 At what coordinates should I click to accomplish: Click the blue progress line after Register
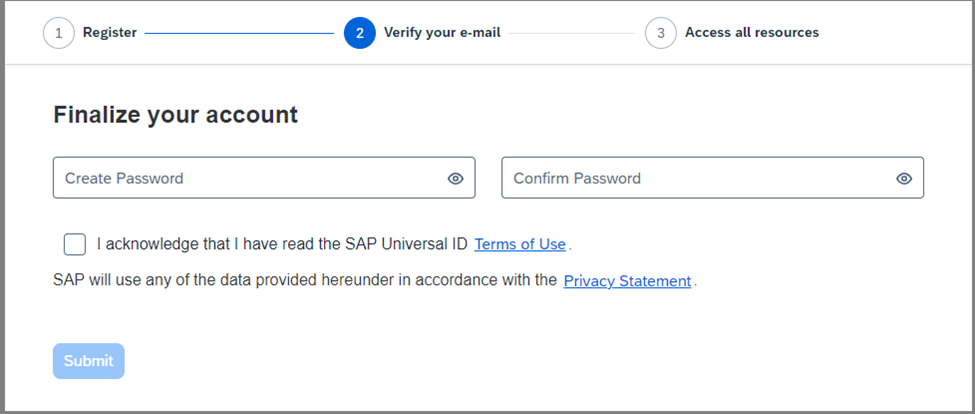(239, 33)
